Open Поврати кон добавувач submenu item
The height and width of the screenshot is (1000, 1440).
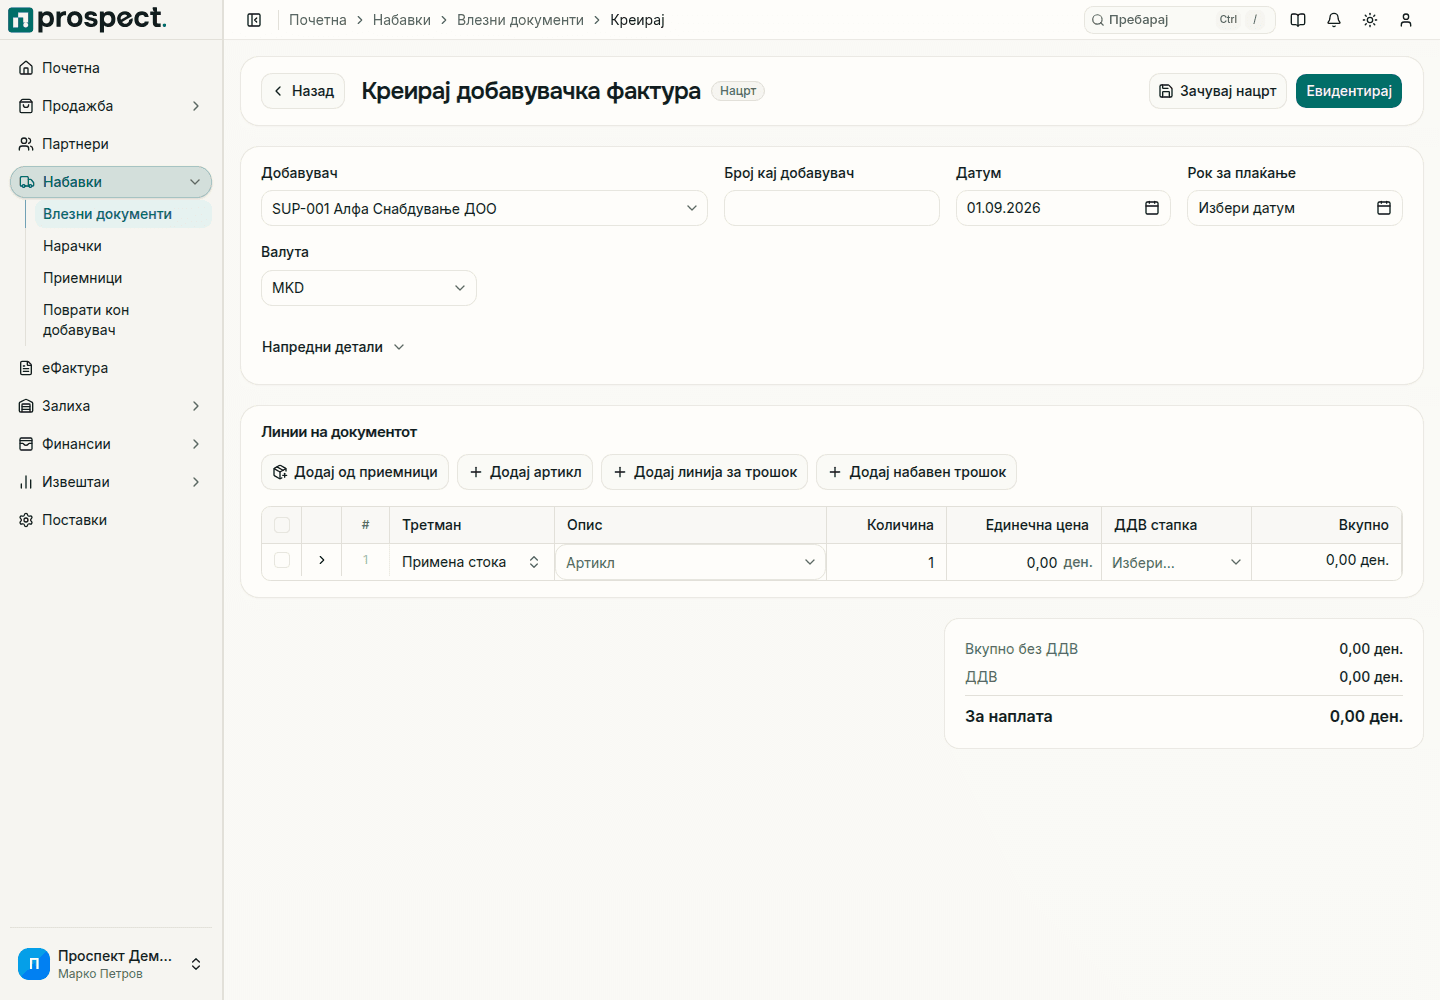(123, 320)
